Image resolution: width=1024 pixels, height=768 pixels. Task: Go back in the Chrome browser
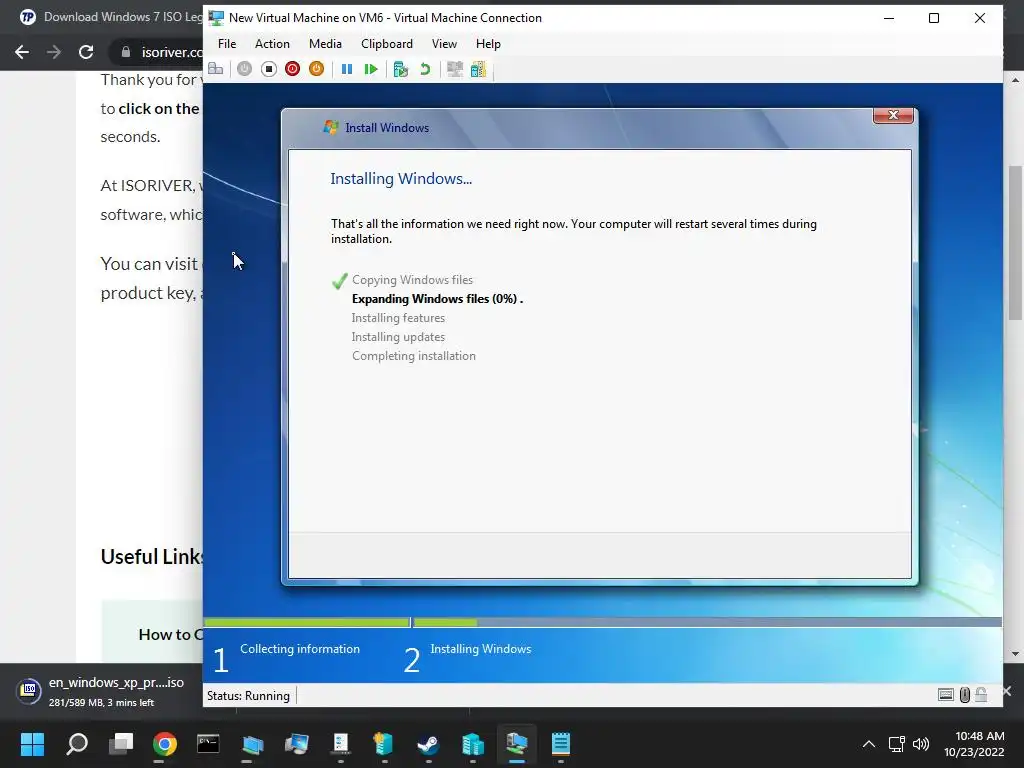(22, 52)
